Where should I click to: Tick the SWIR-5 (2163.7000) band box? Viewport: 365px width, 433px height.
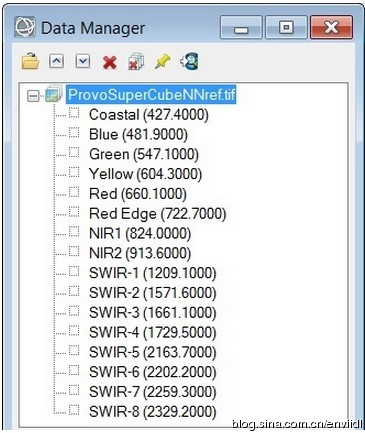[x=74, y=350]
